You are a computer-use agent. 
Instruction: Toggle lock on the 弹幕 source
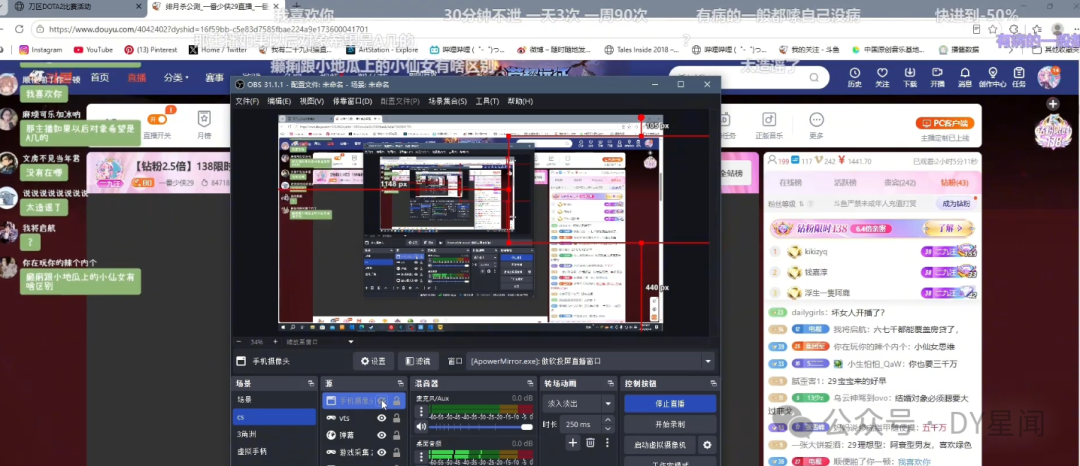[x=397, y=435]
